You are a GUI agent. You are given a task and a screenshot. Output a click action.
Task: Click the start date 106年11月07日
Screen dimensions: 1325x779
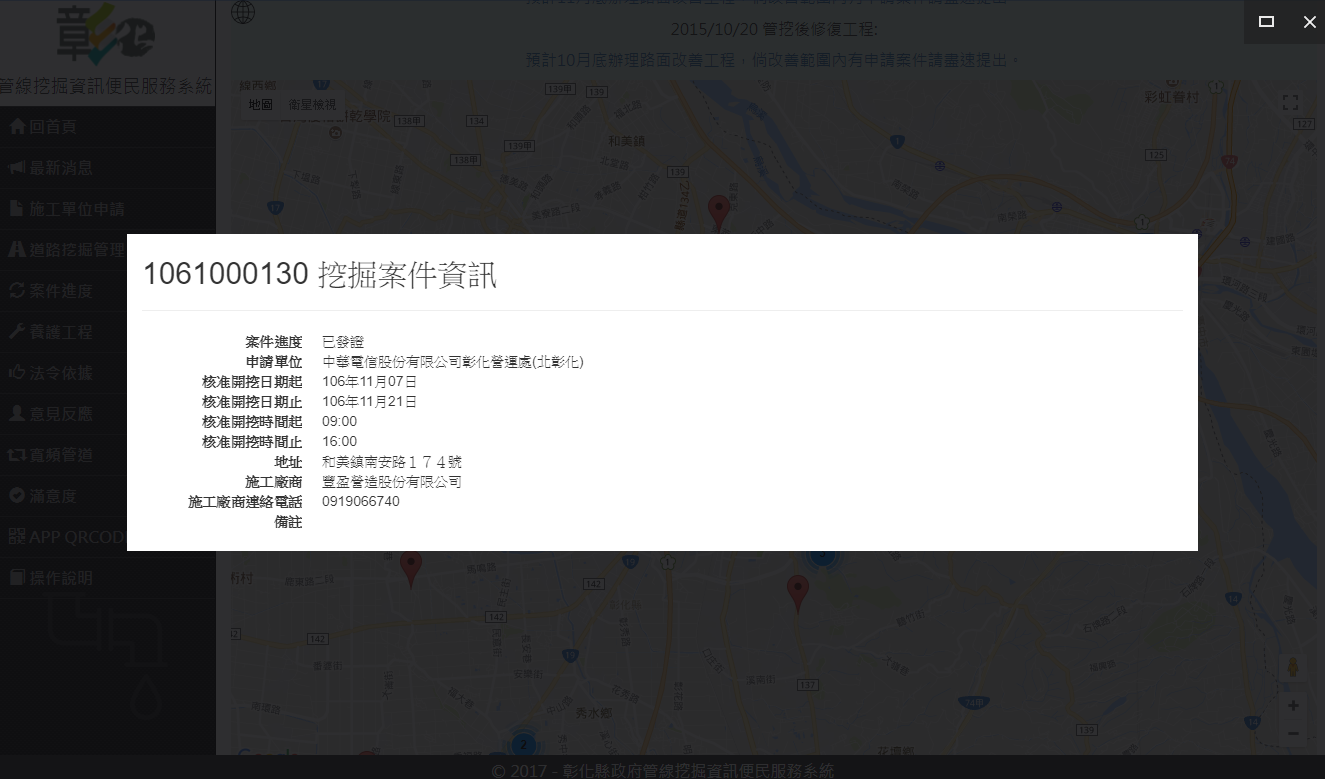pyautogui.click(x=369, y=382)
